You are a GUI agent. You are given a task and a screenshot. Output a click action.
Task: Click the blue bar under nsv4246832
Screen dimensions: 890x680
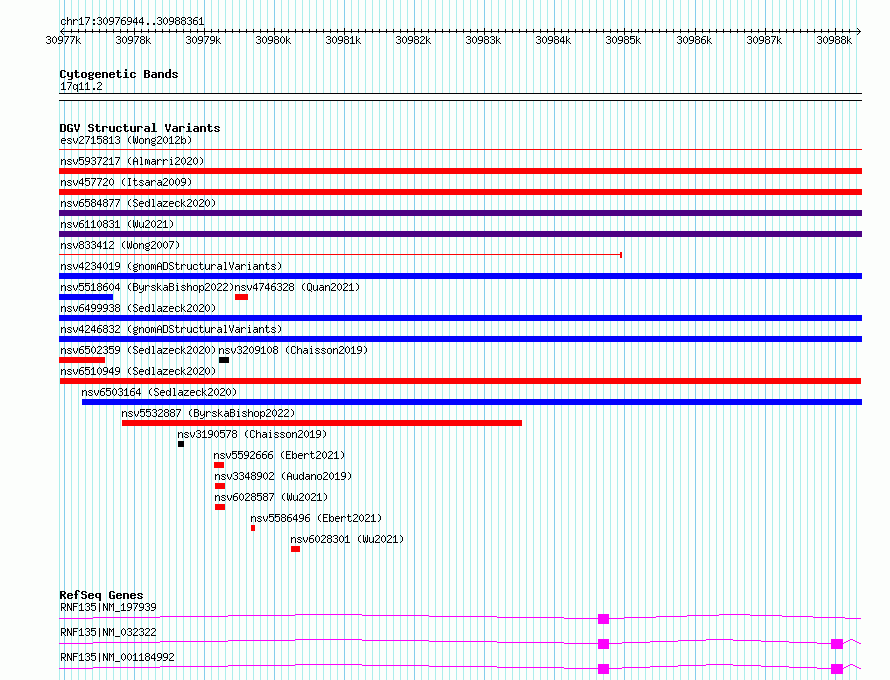460,339
